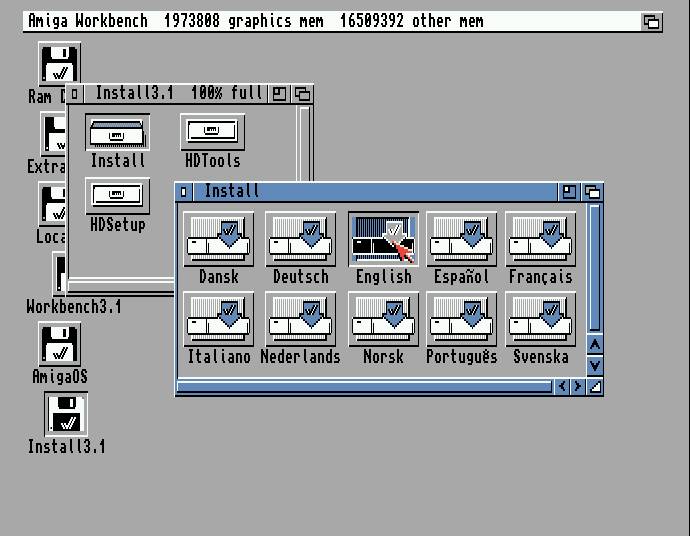Select the Italiano install icon
The image size is (690, 536).
click(x=218, y=320)
